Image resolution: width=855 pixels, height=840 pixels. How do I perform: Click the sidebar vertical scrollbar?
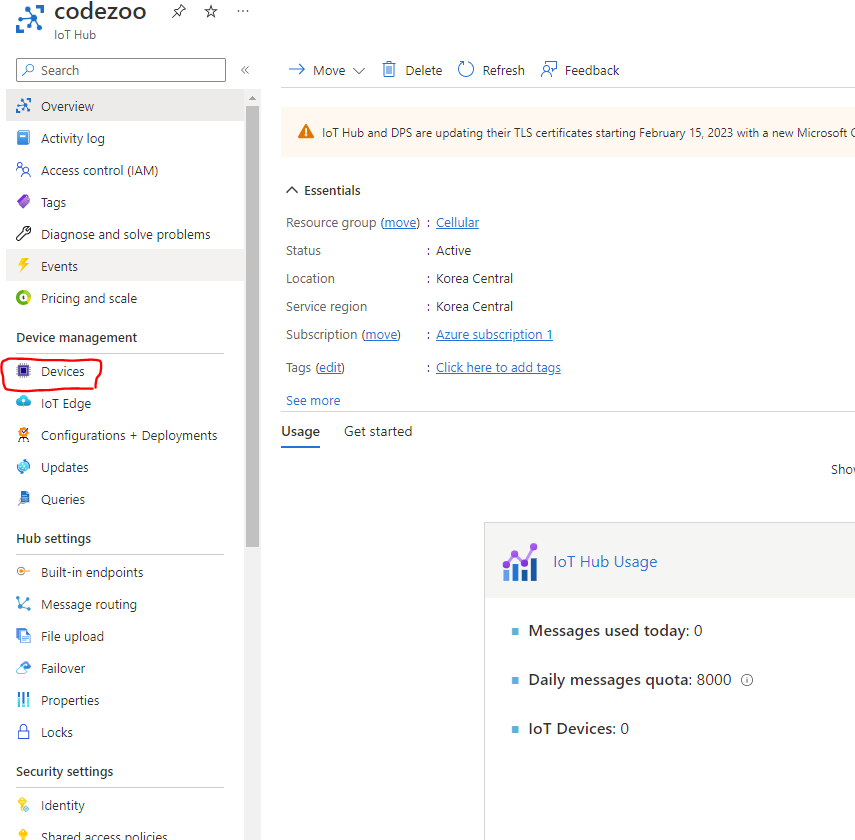coord(252,326)
